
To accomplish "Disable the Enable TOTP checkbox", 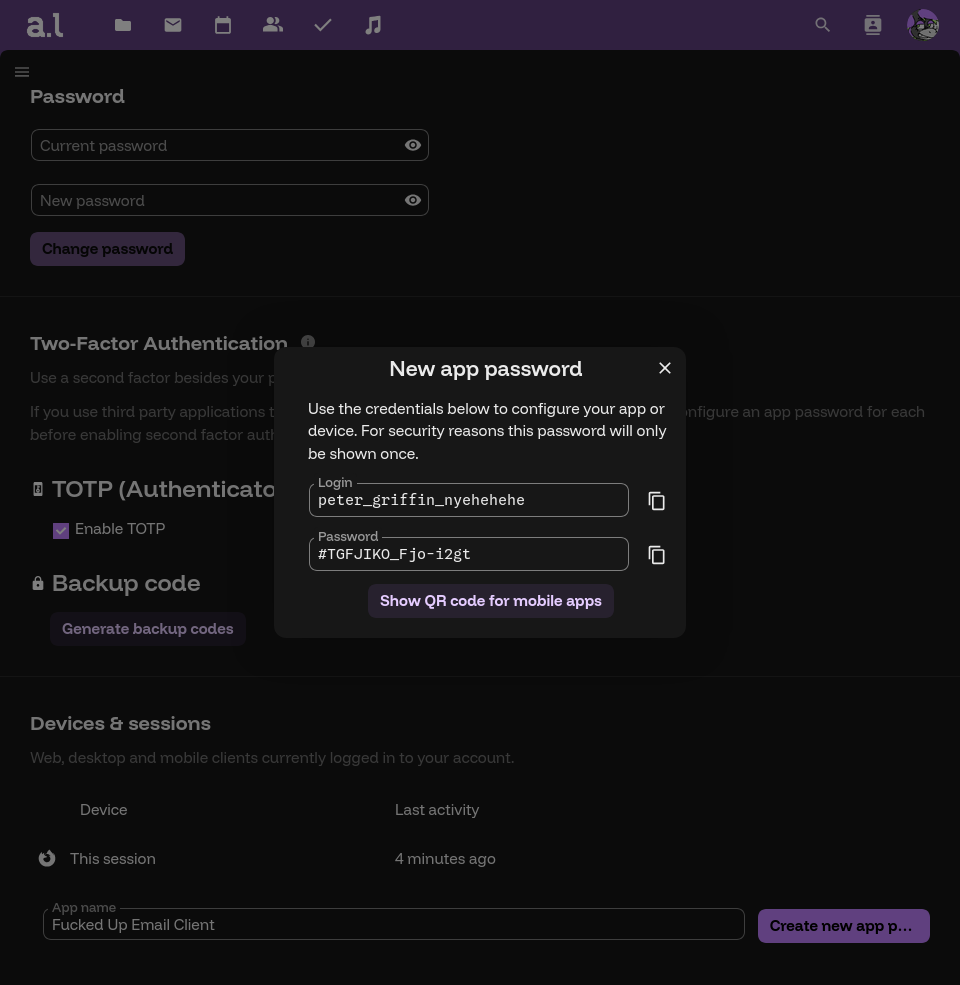I will click(61, 530).
